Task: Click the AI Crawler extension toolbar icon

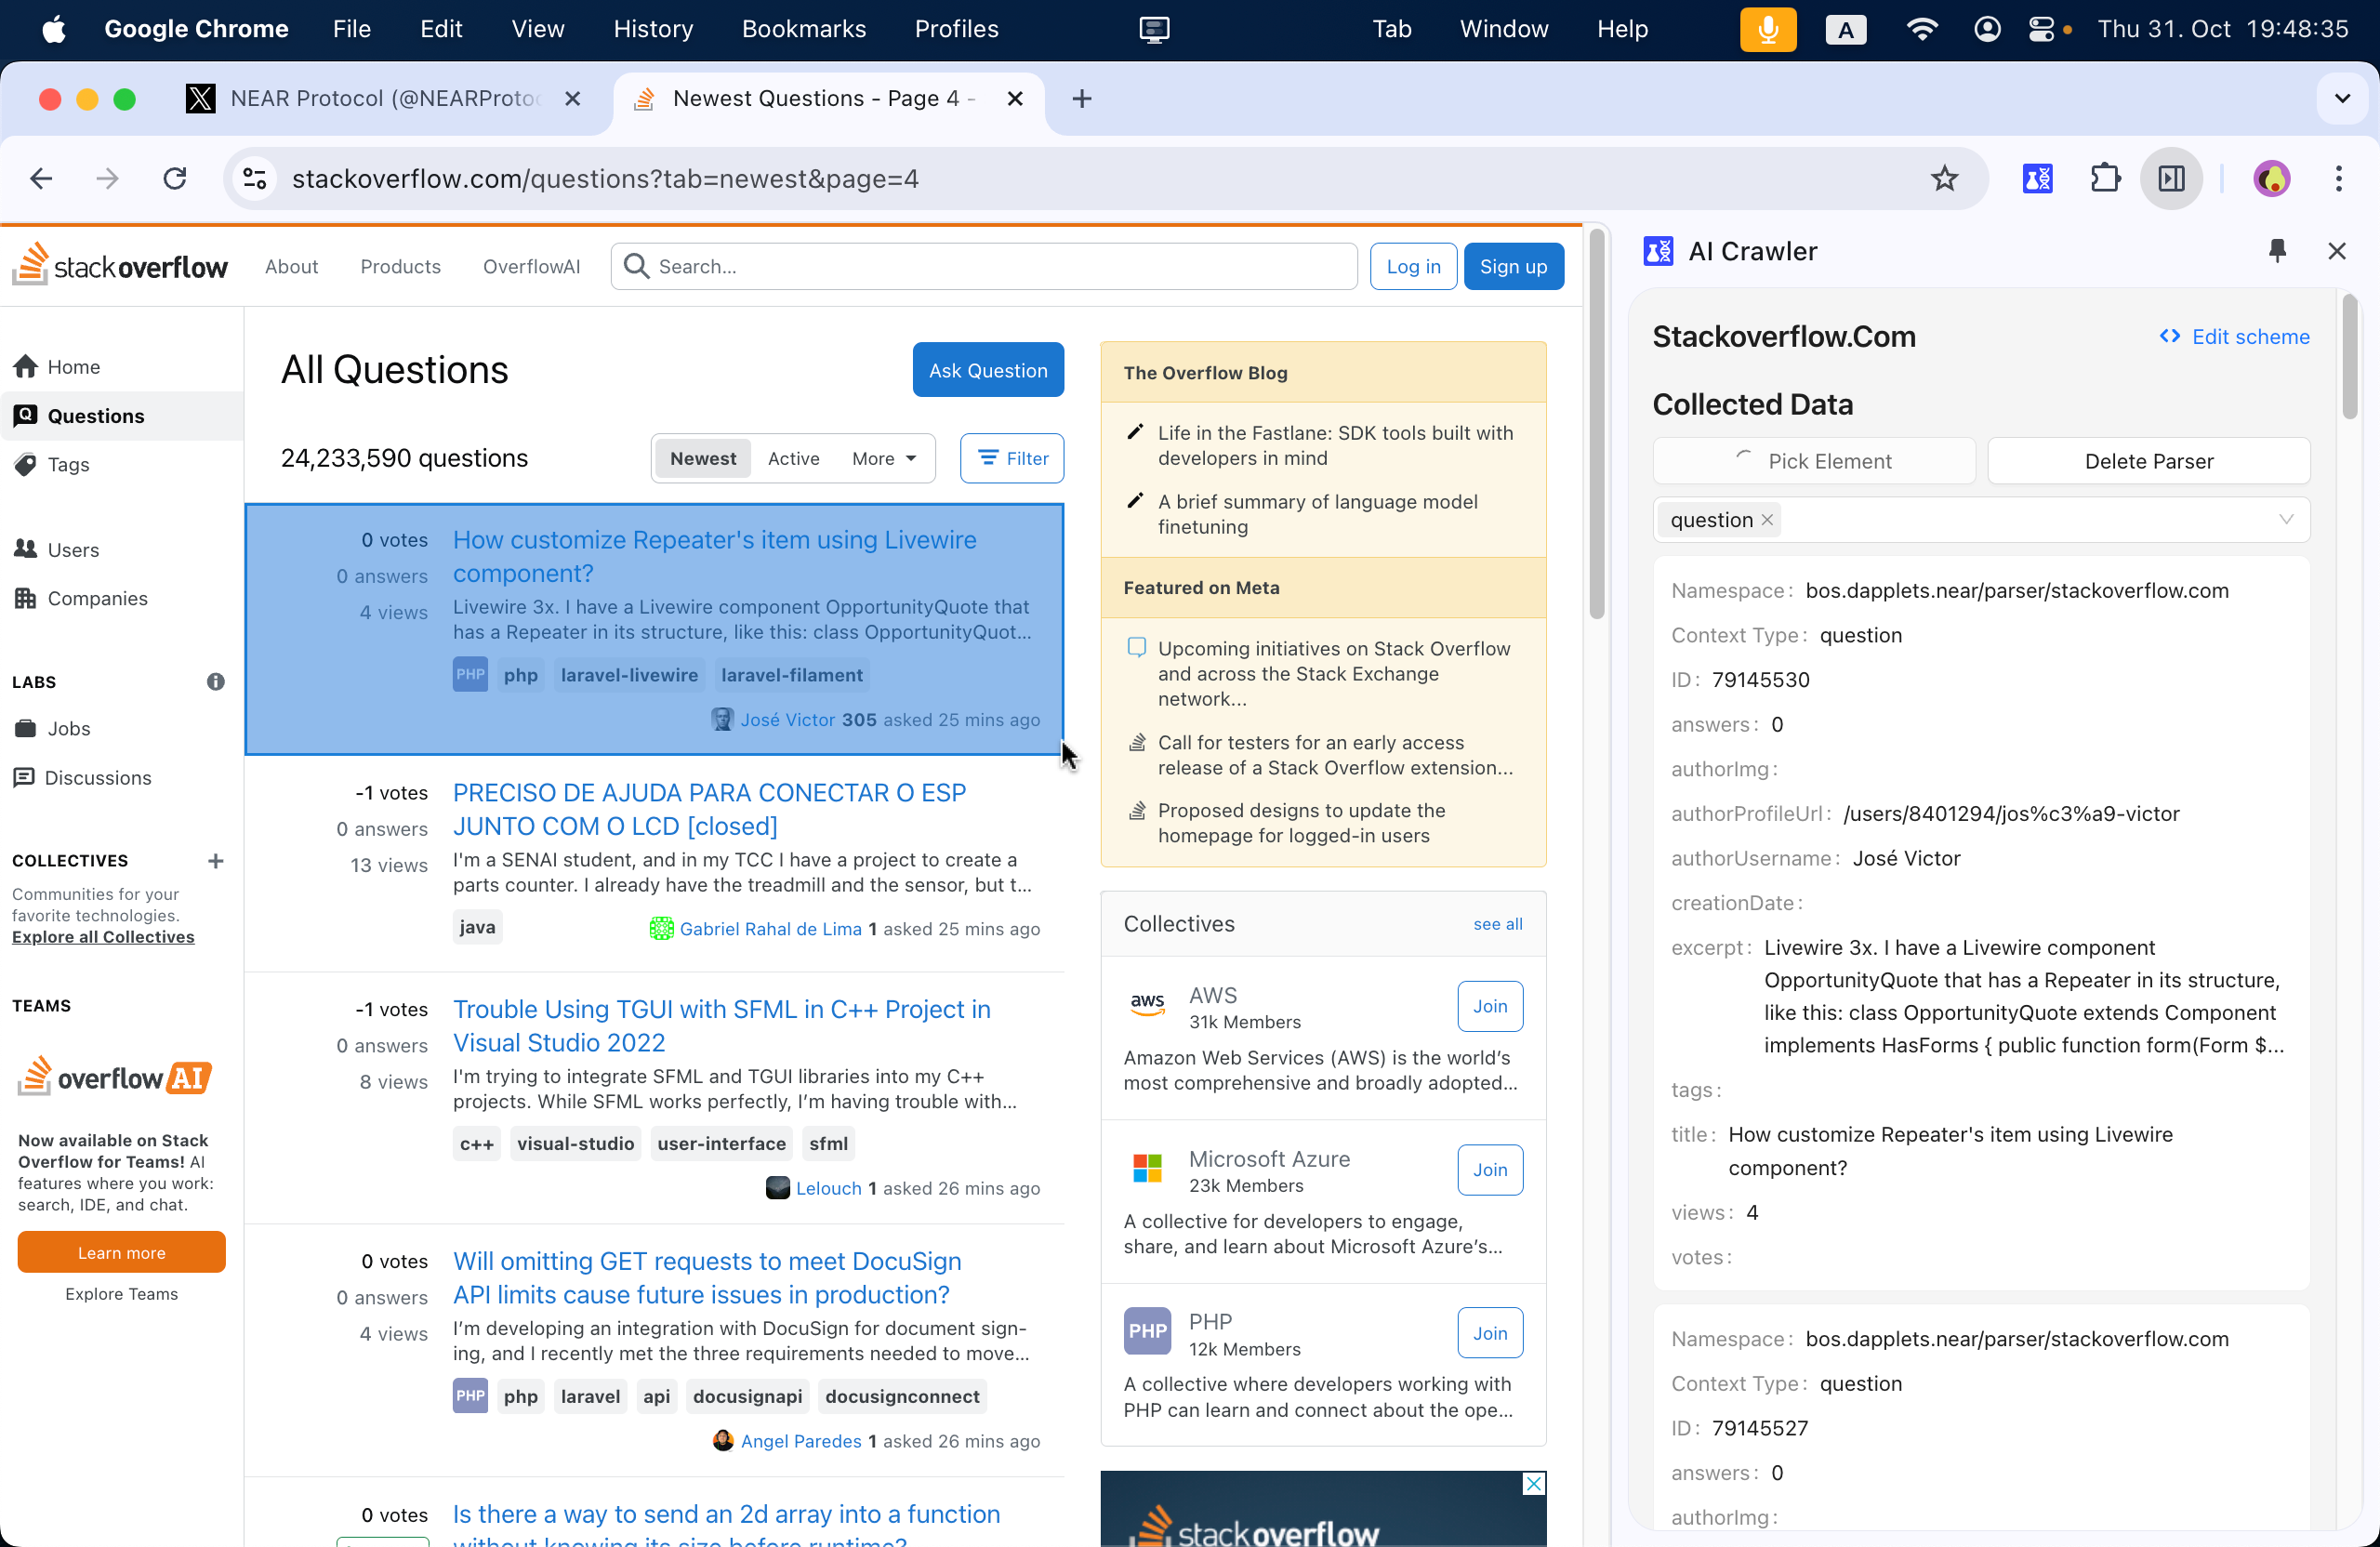Action: pos(2037,179)
